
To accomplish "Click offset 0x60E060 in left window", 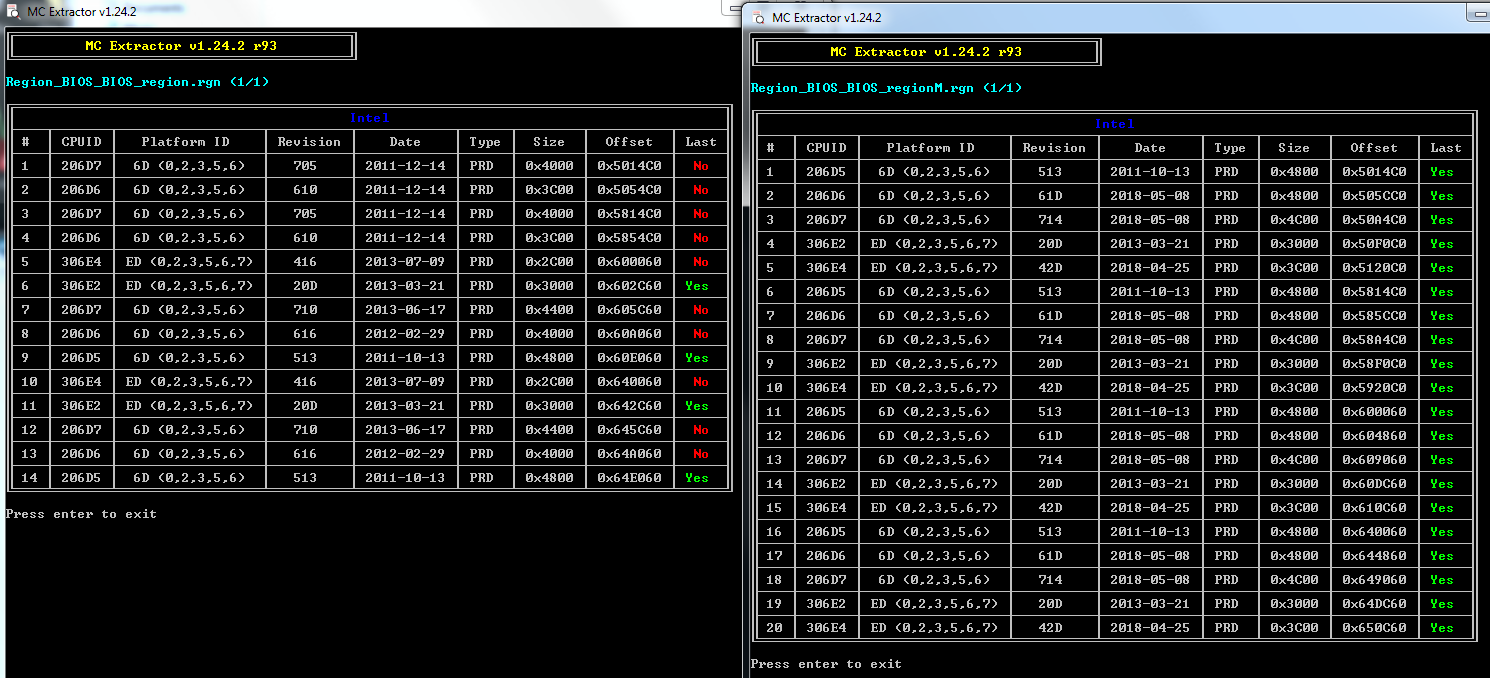I will point(629,358).
